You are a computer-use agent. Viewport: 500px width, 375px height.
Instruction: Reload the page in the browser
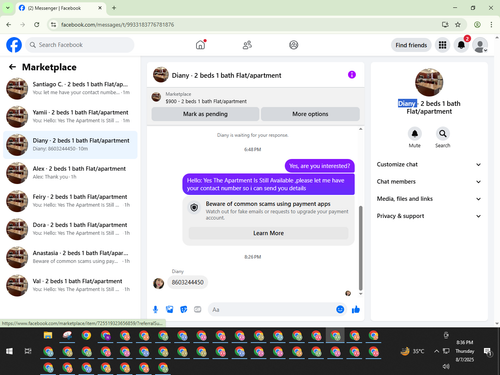(37, 25)
